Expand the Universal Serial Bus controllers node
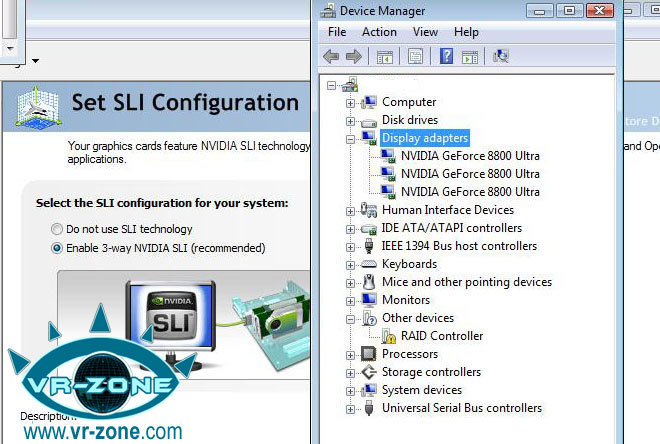Viewport: 660px width, 444px height. point(350,408)
